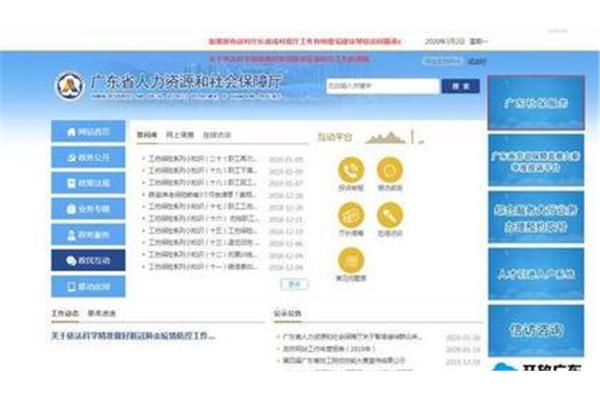Select the dark blue 政民互动 sidebar button

point(88,260)
